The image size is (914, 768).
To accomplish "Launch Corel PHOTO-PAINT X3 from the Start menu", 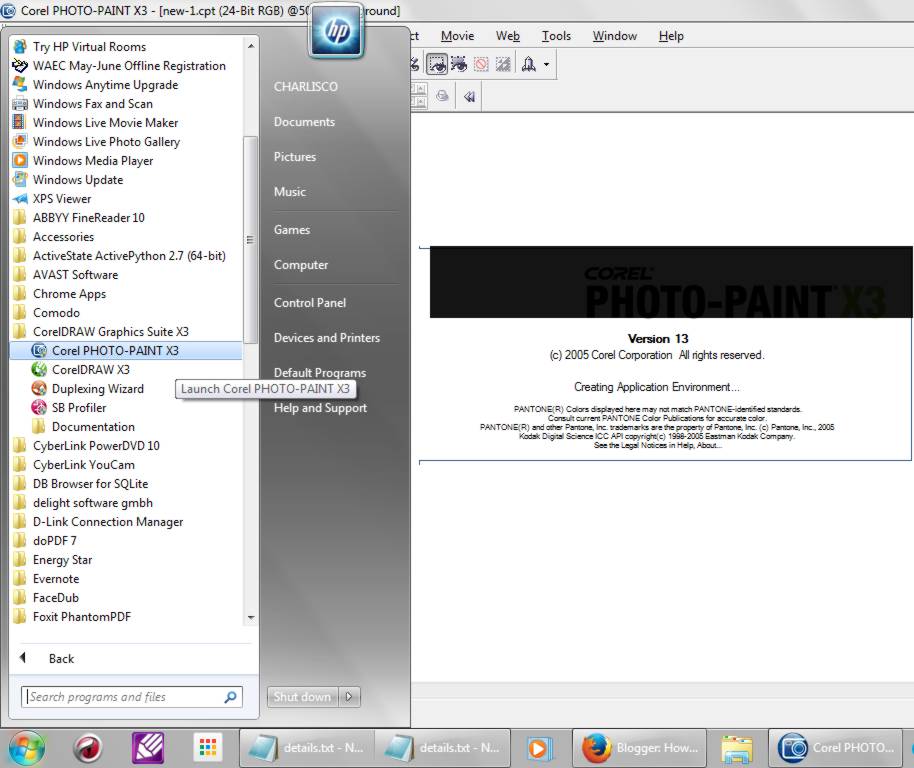I will (x=113, y=350).
